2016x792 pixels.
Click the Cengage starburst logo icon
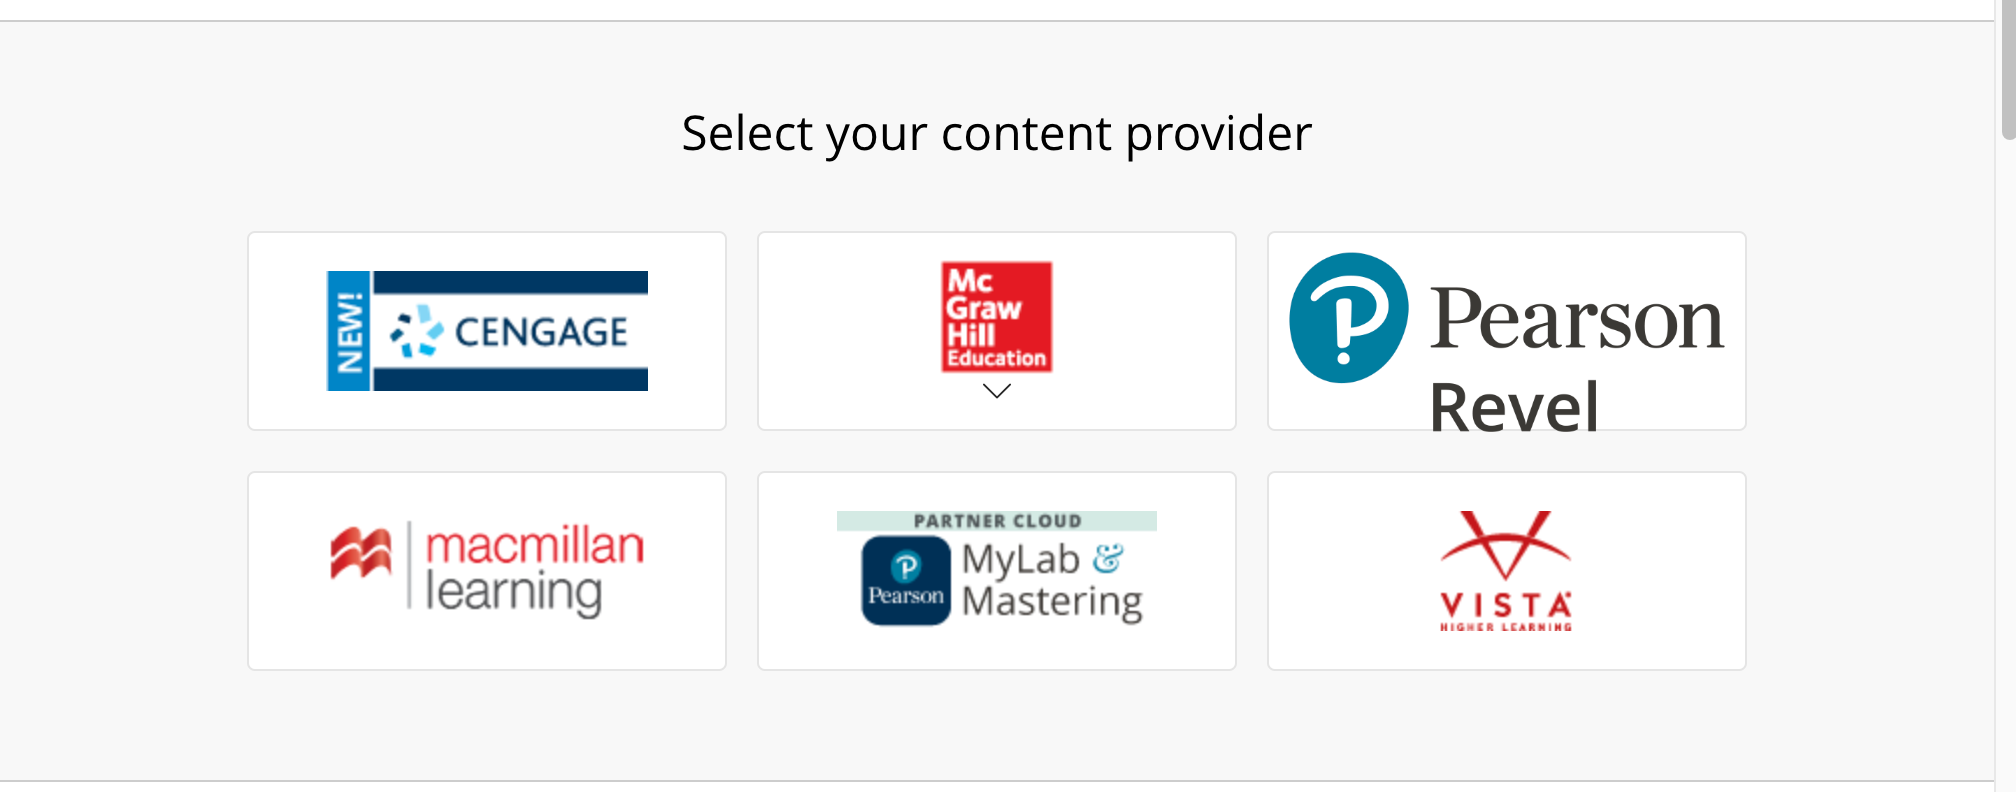pyautogui.click(x=416, y=331)
